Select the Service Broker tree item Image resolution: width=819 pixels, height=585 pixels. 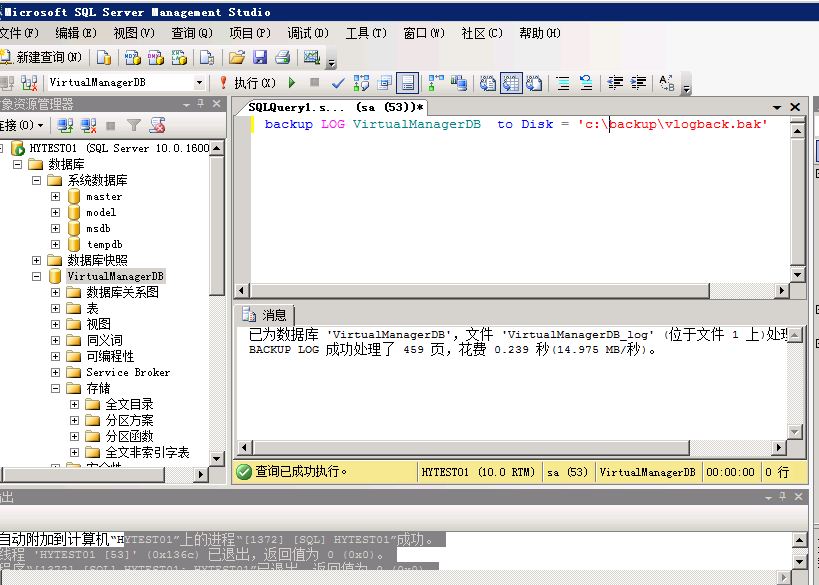(127, 372)
